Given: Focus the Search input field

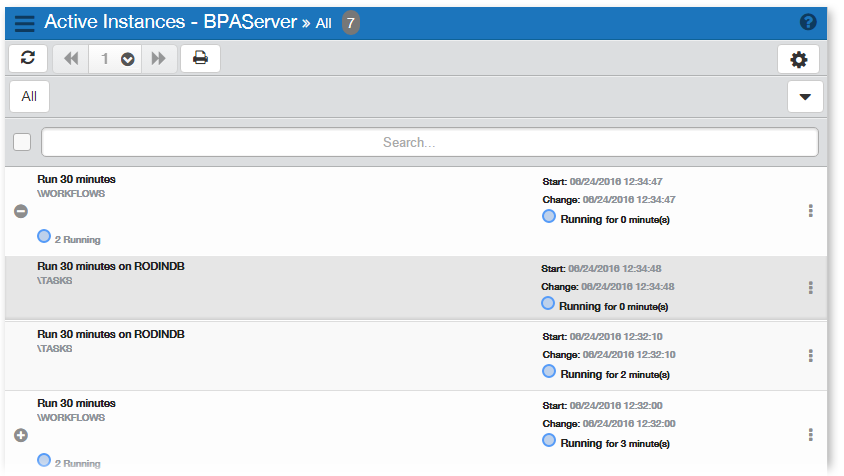Looking at the screenshot, I should tap(429, 142).
